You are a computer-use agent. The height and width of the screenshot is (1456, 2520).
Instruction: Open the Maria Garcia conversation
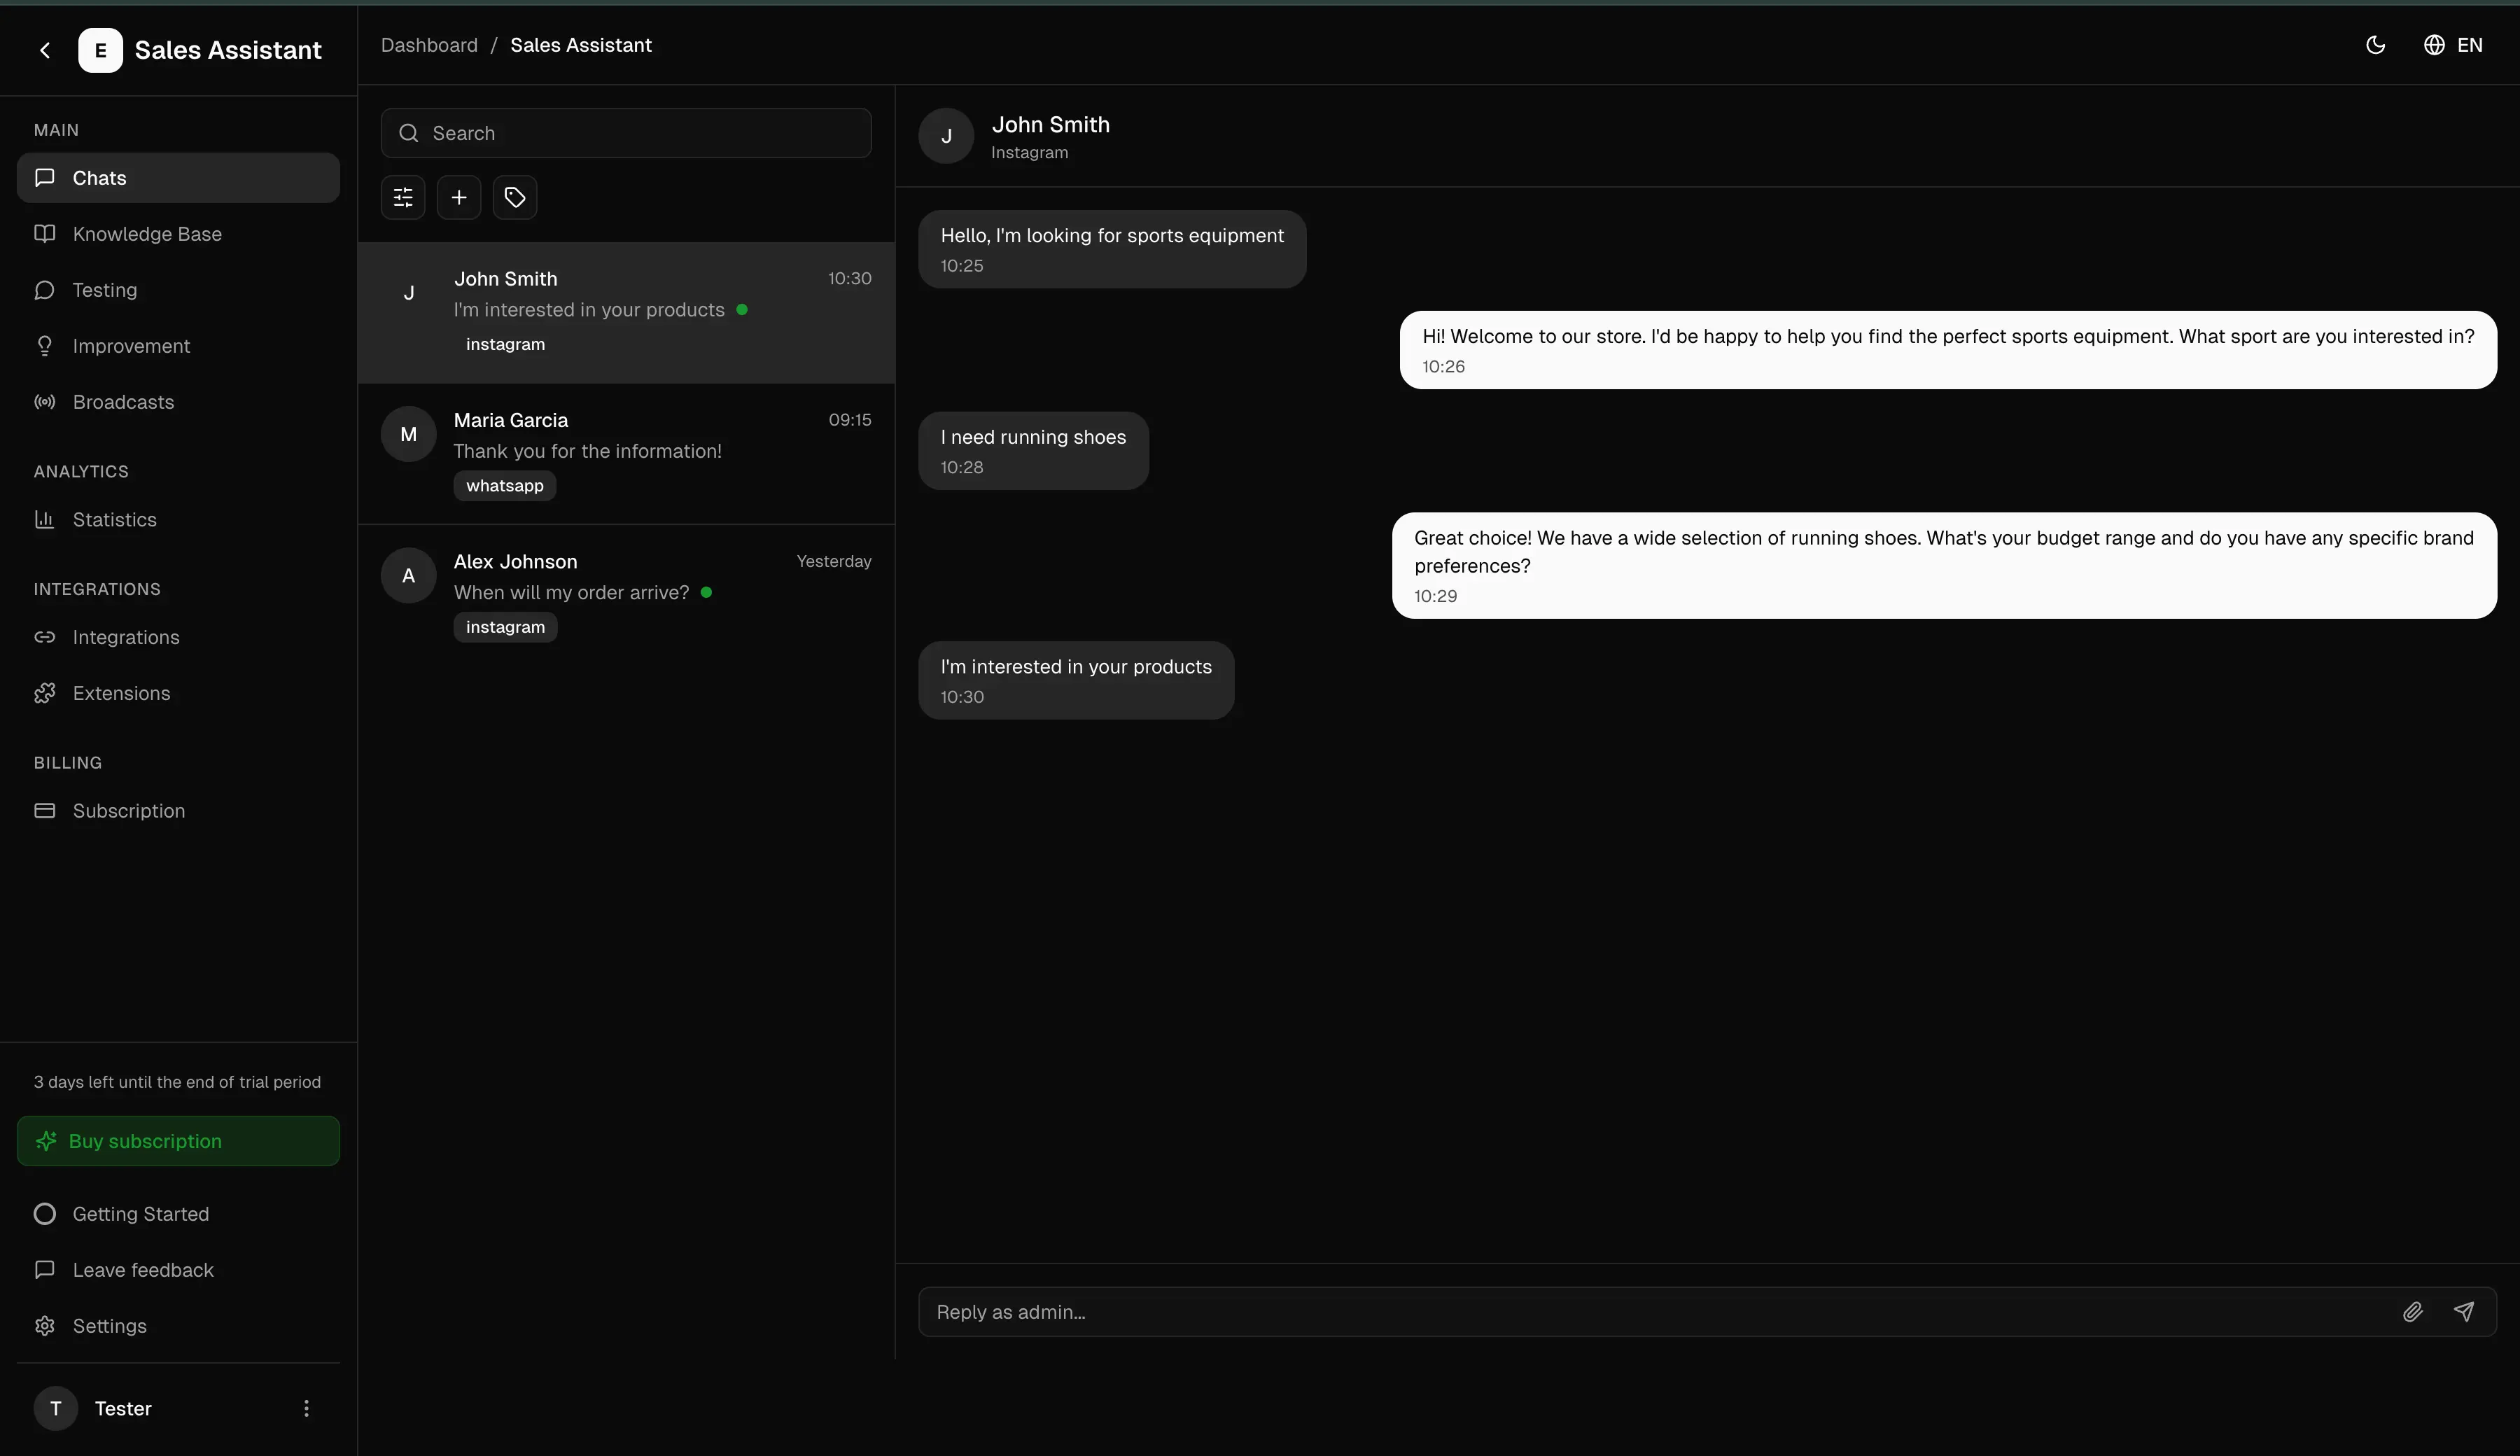626,453
